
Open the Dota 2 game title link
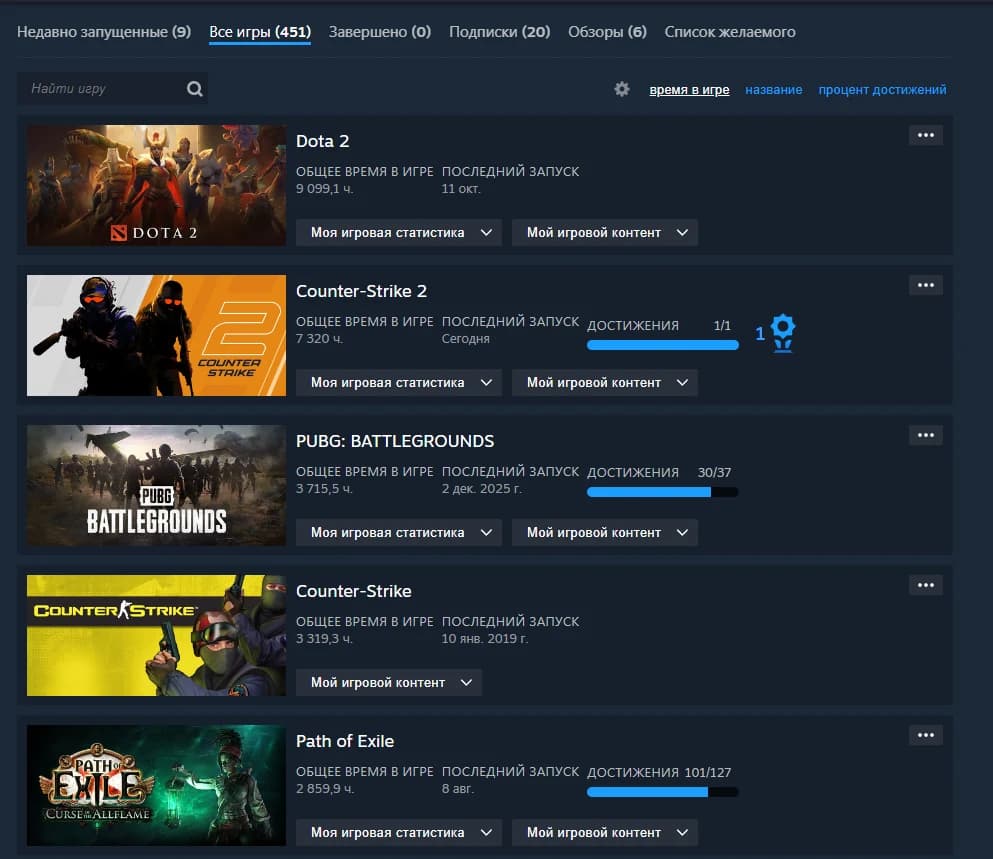[x=322, y=141]
